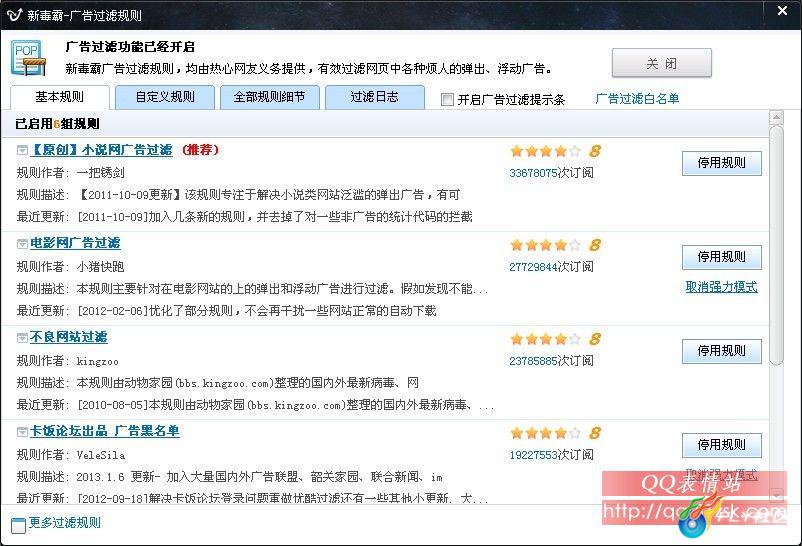802x546 pixels.
Task: Disable the 不良网站过滤 rule with 停用规则
Action: 721,351
